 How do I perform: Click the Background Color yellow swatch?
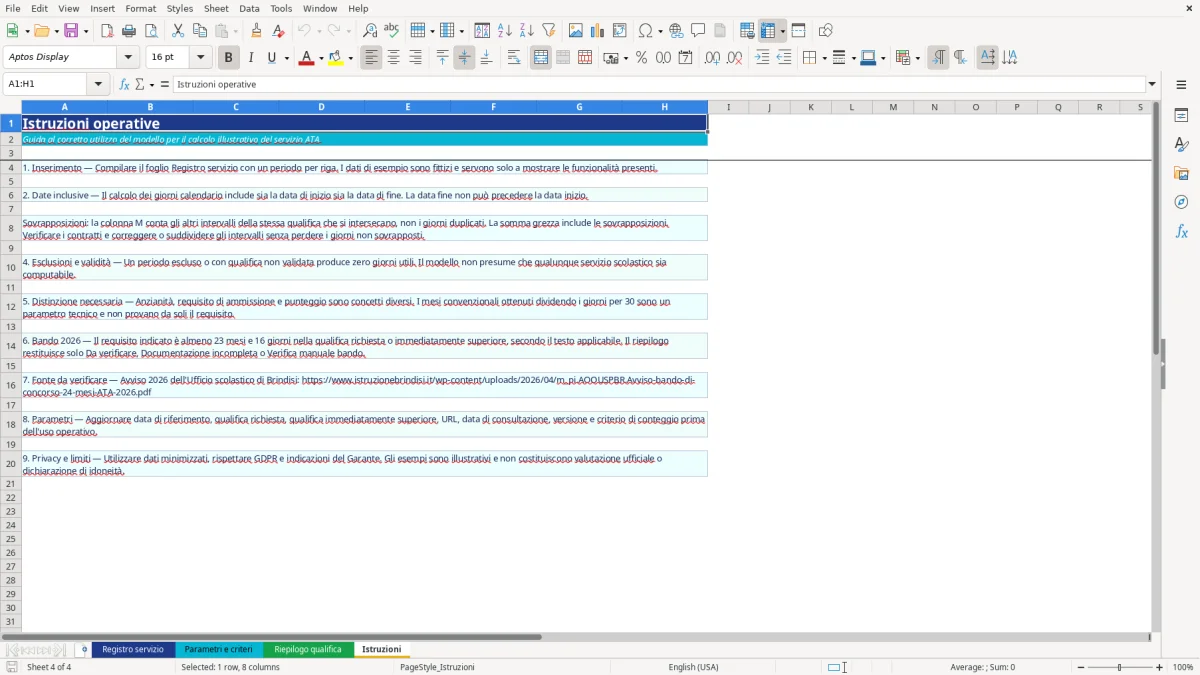[x=335, y=58]
